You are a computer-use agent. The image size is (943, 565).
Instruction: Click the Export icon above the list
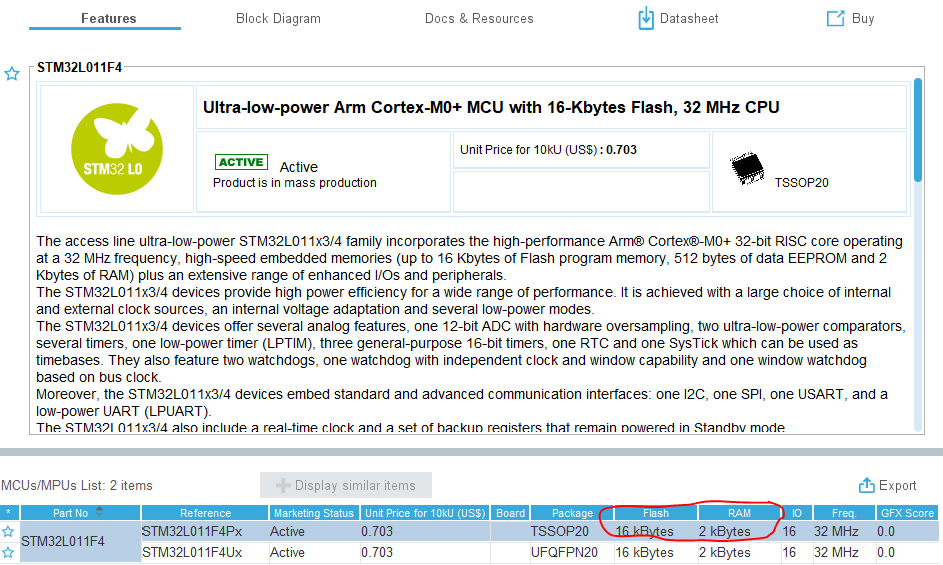click(x=867, y=485)
